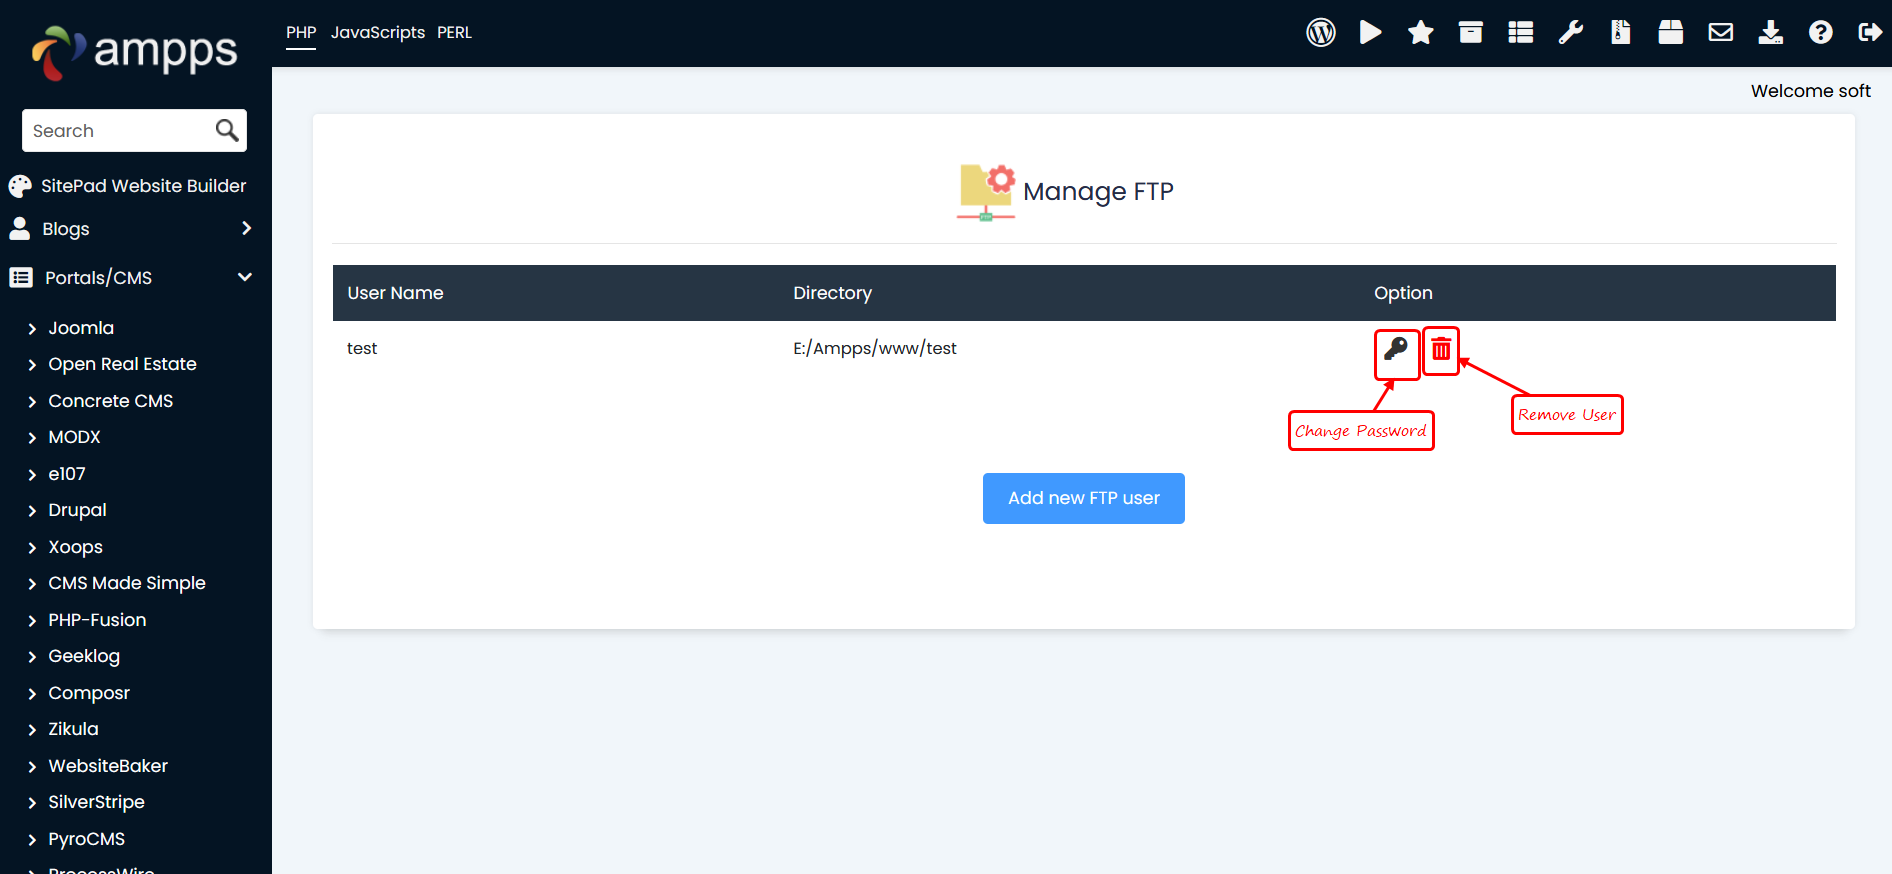Open the PyroCMS entry
The height and width of the screenshot is (874, 1892).
pyautogui.click(x=86, y=839)
